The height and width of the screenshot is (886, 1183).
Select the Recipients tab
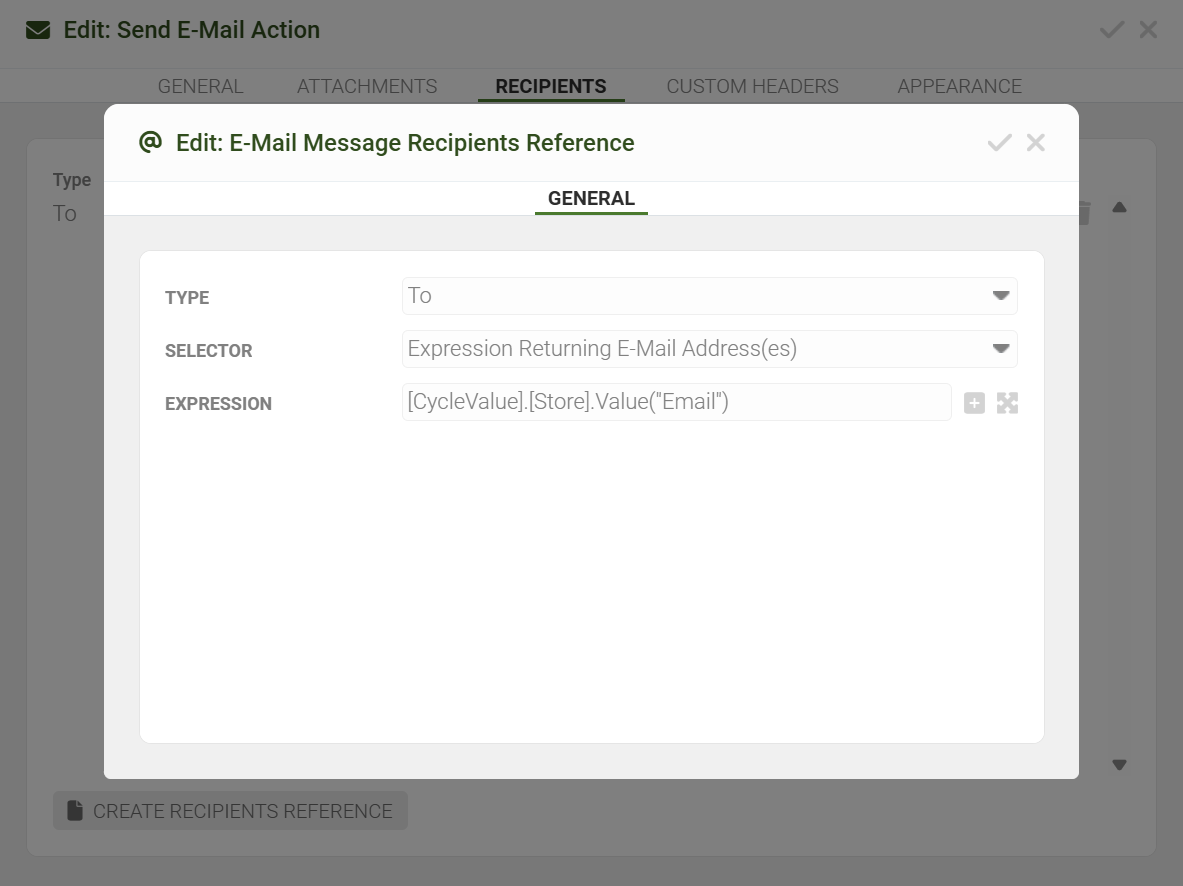551,86
